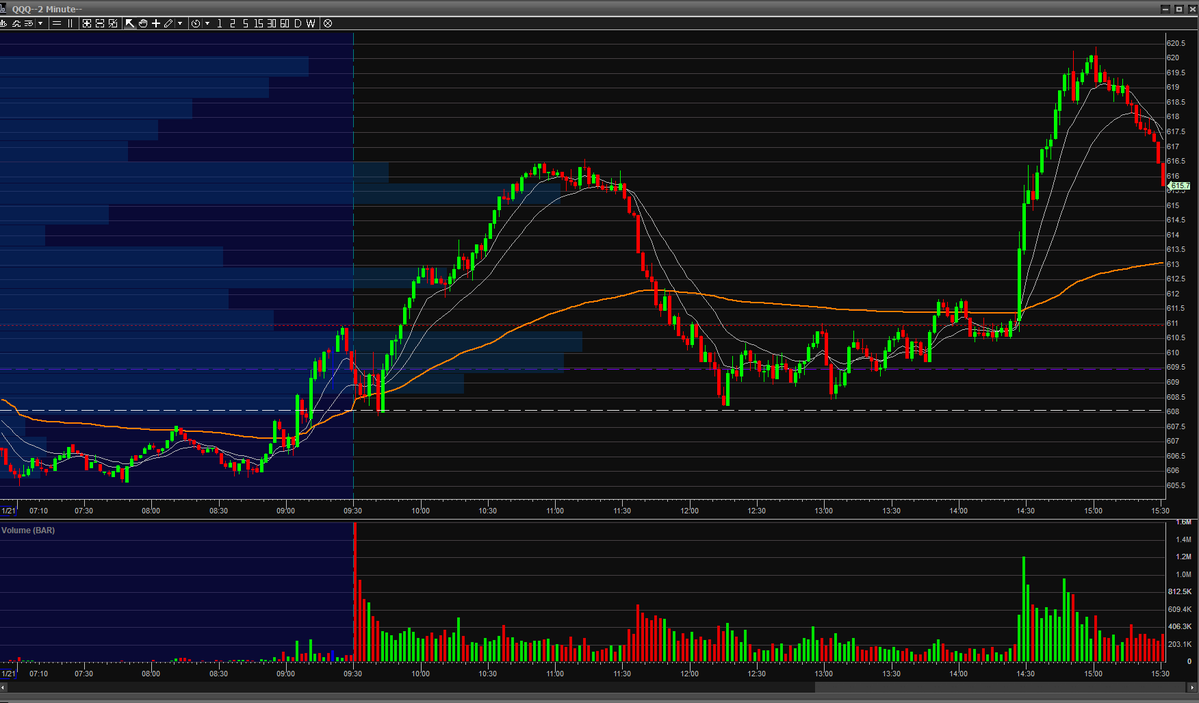Image resolution: width=1199 pixels, height=703 pixels.
Task: Switch chart to 1 minute interval
Action: coord(219,24)
